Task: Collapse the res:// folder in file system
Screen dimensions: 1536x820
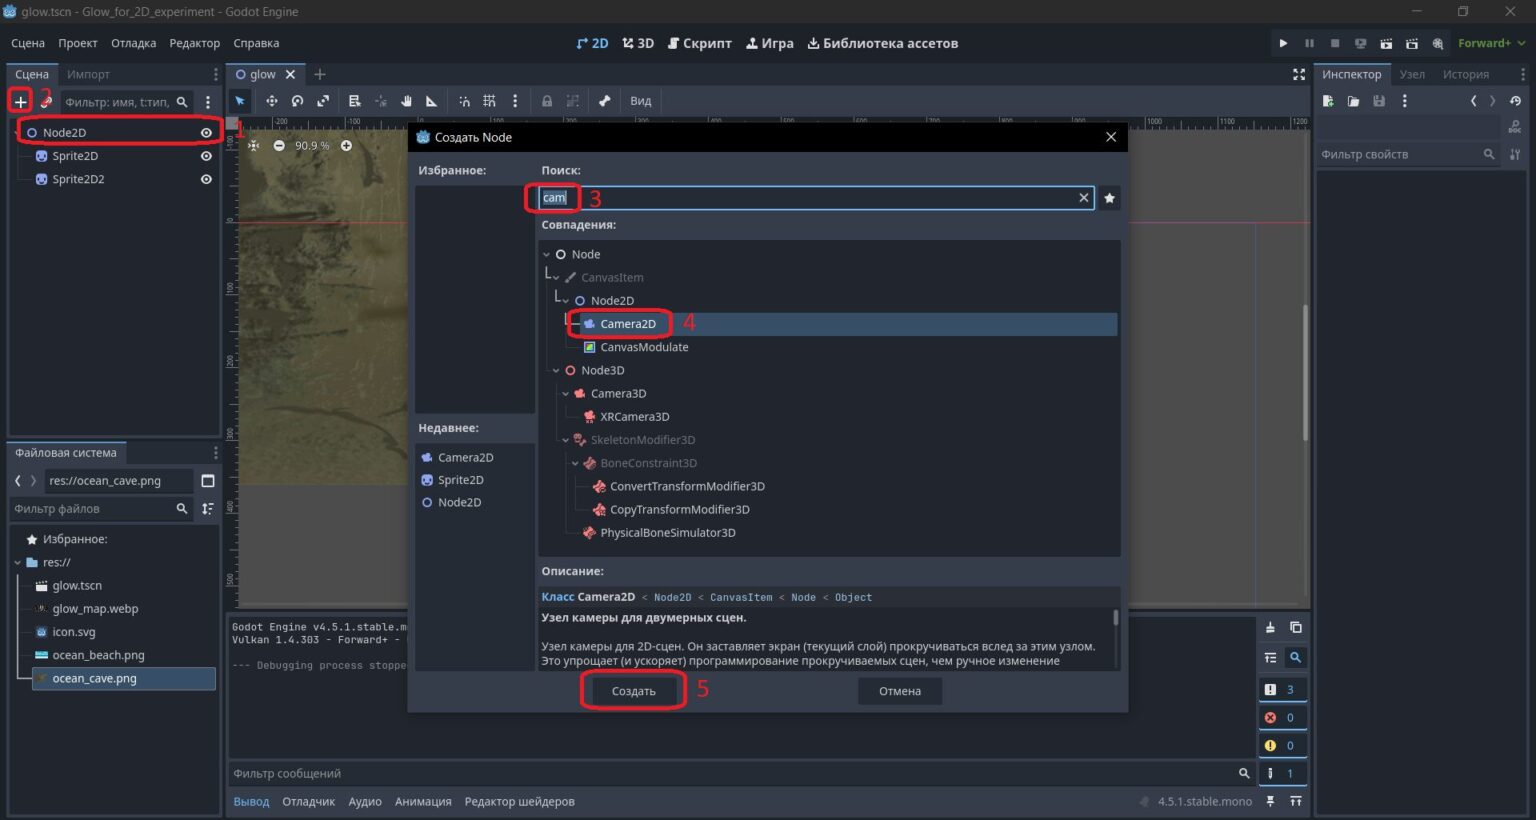Action: pos(17,563)
